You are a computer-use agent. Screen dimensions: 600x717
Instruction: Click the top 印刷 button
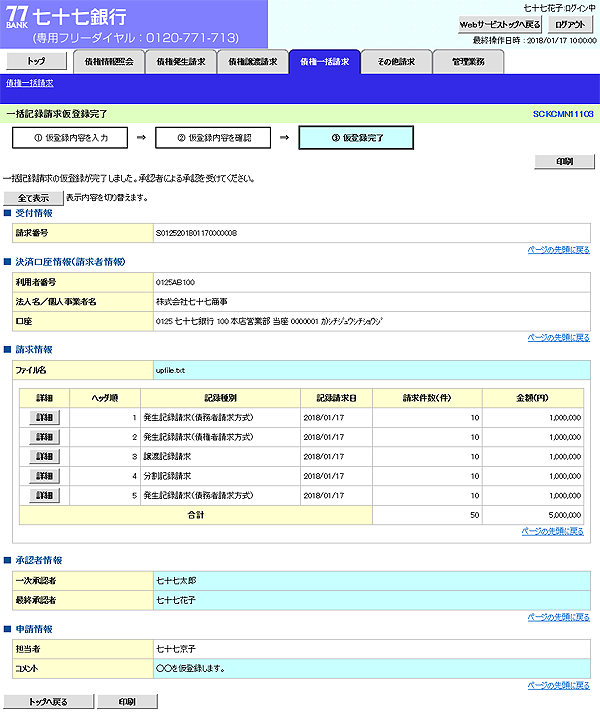point(565,161)
